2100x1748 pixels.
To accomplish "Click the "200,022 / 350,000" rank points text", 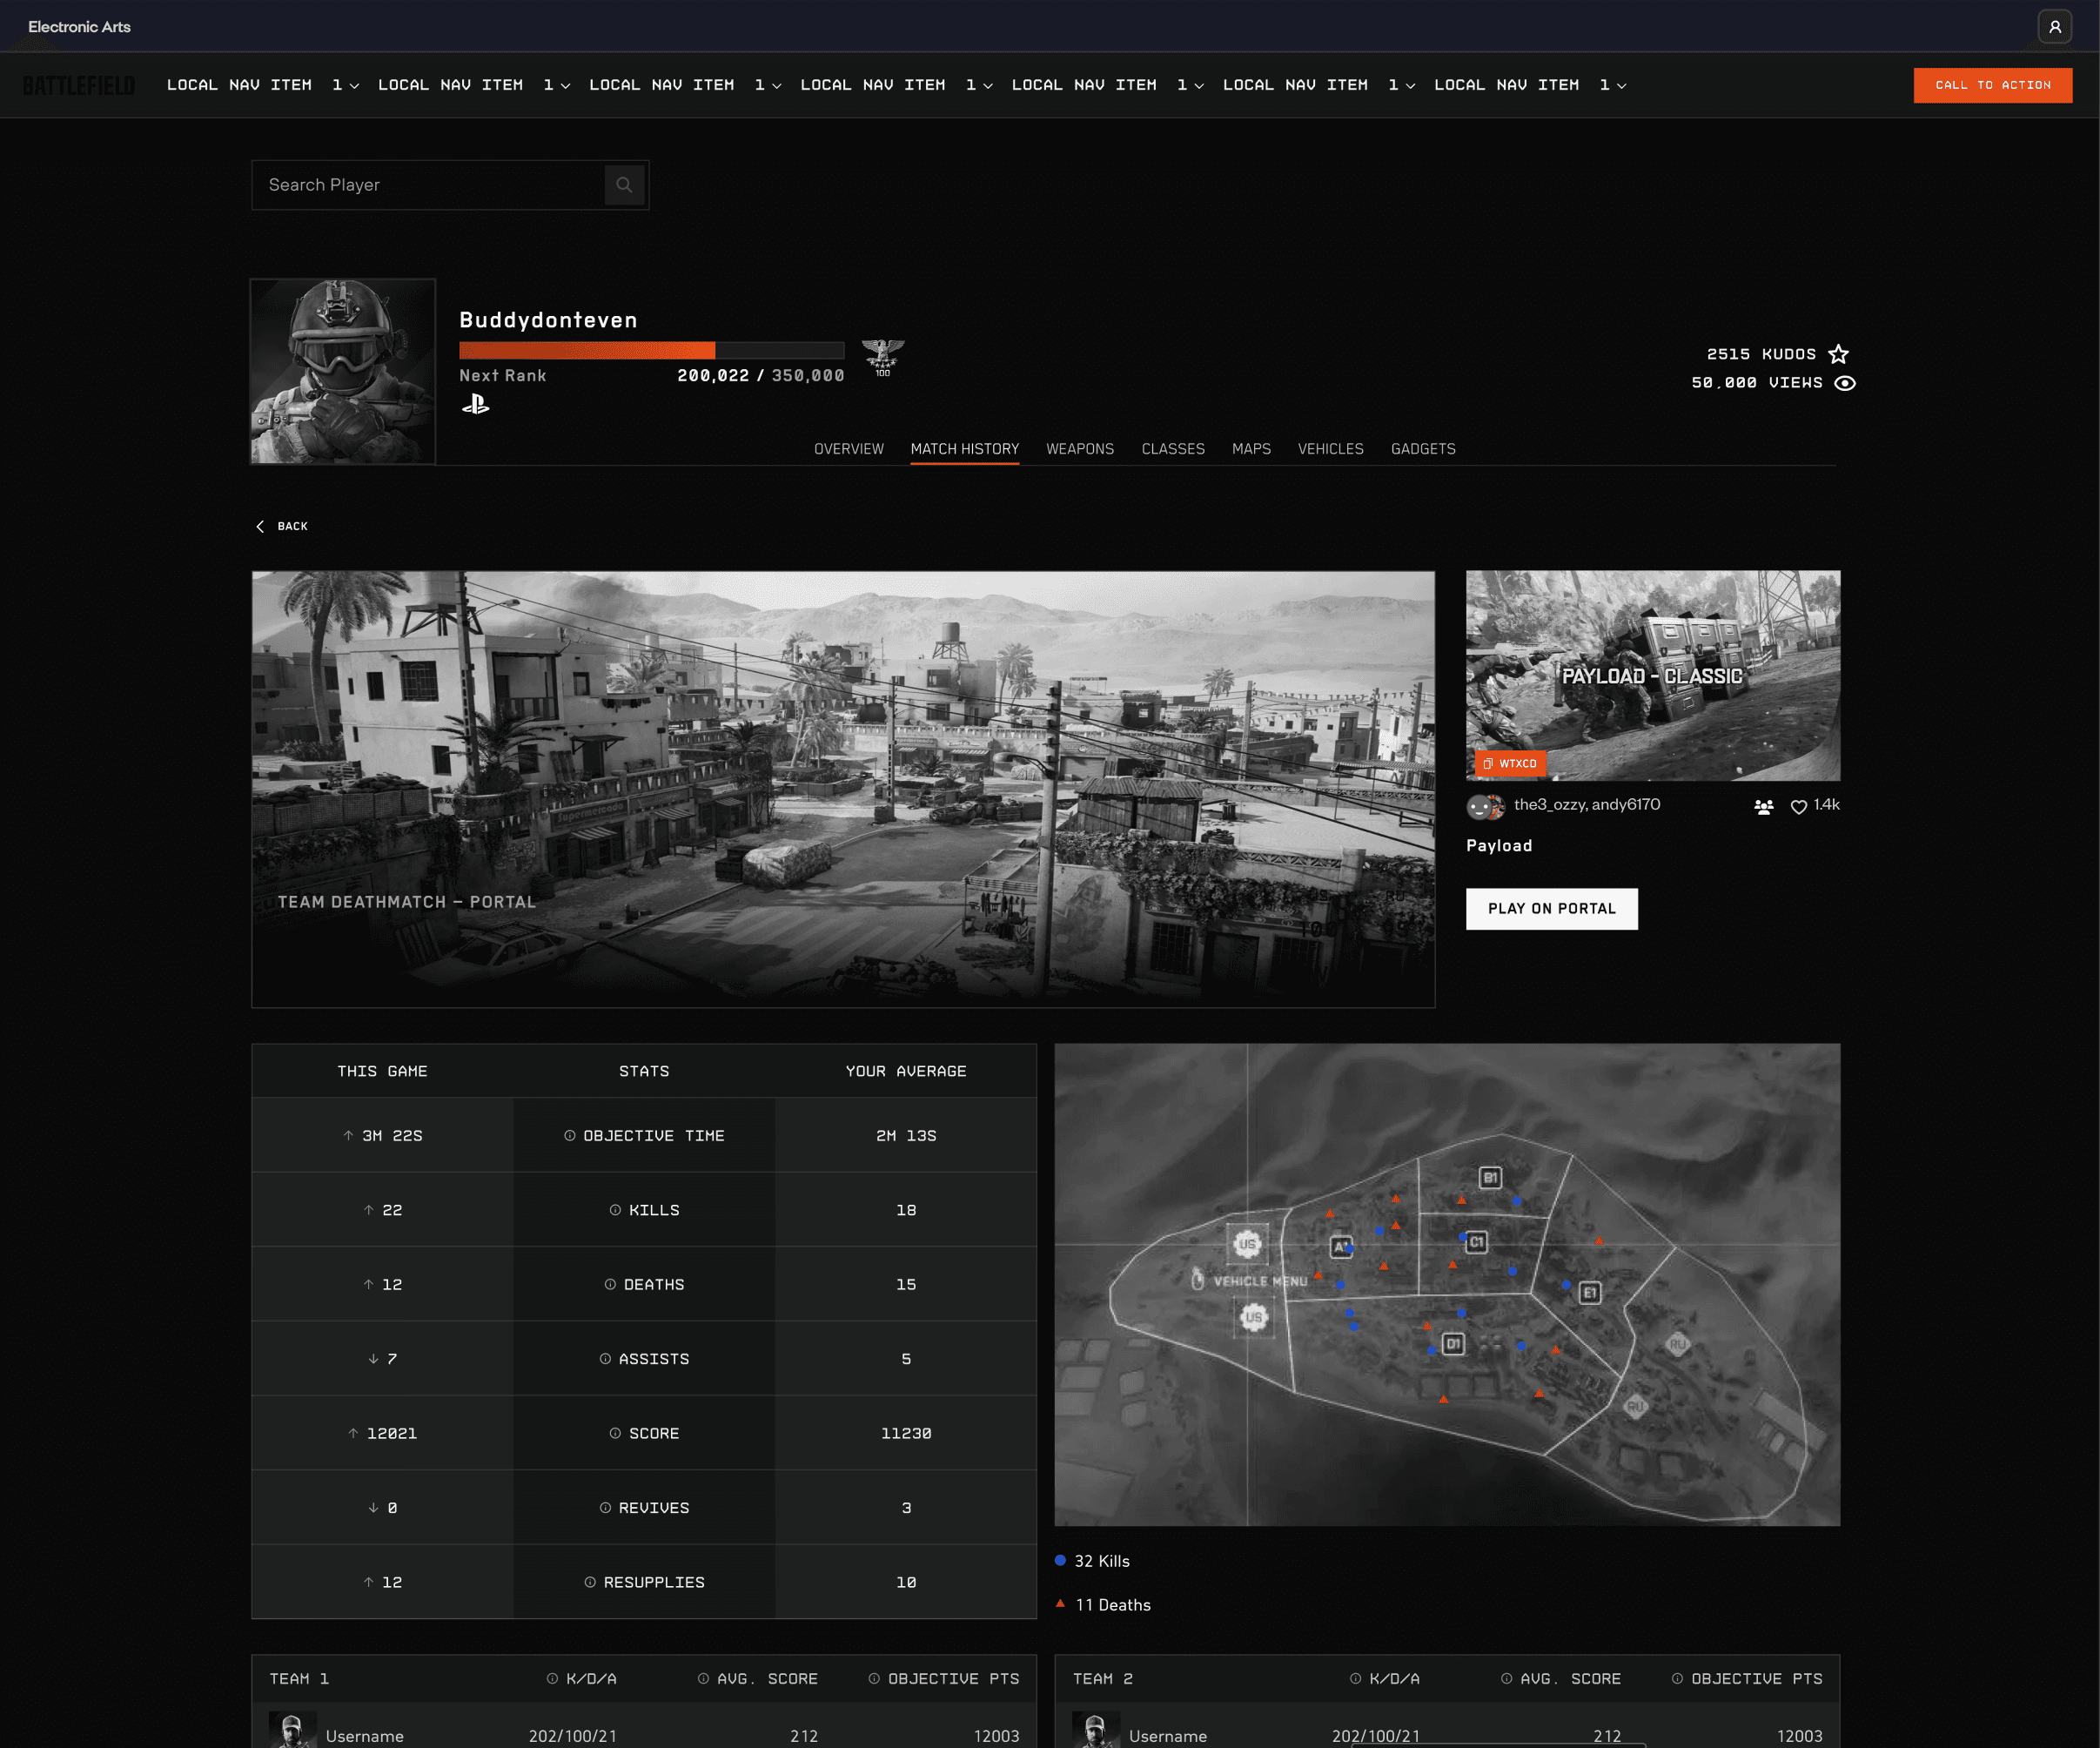I will tap(761, 376).
